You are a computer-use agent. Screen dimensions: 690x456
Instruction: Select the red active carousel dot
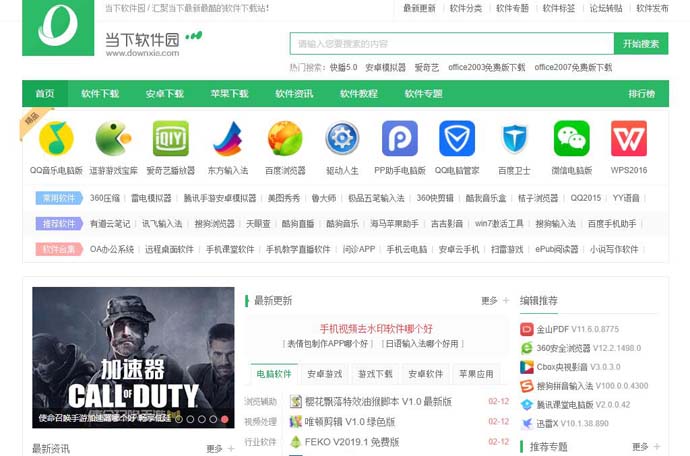(224, 419)
